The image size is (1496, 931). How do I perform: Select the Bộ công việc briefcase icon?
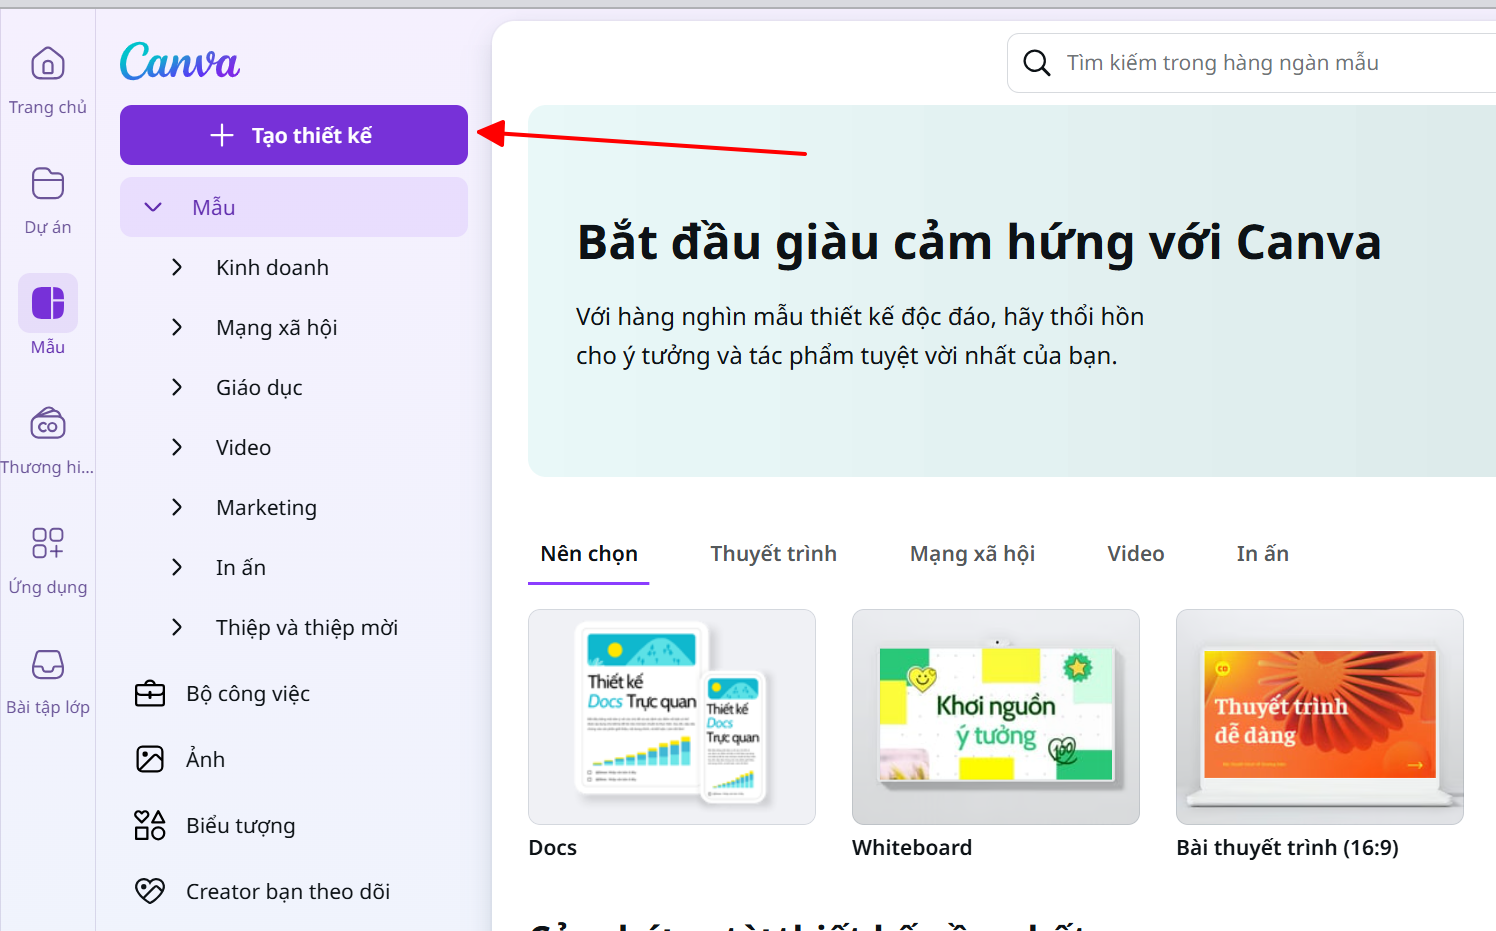click(150, 693)
